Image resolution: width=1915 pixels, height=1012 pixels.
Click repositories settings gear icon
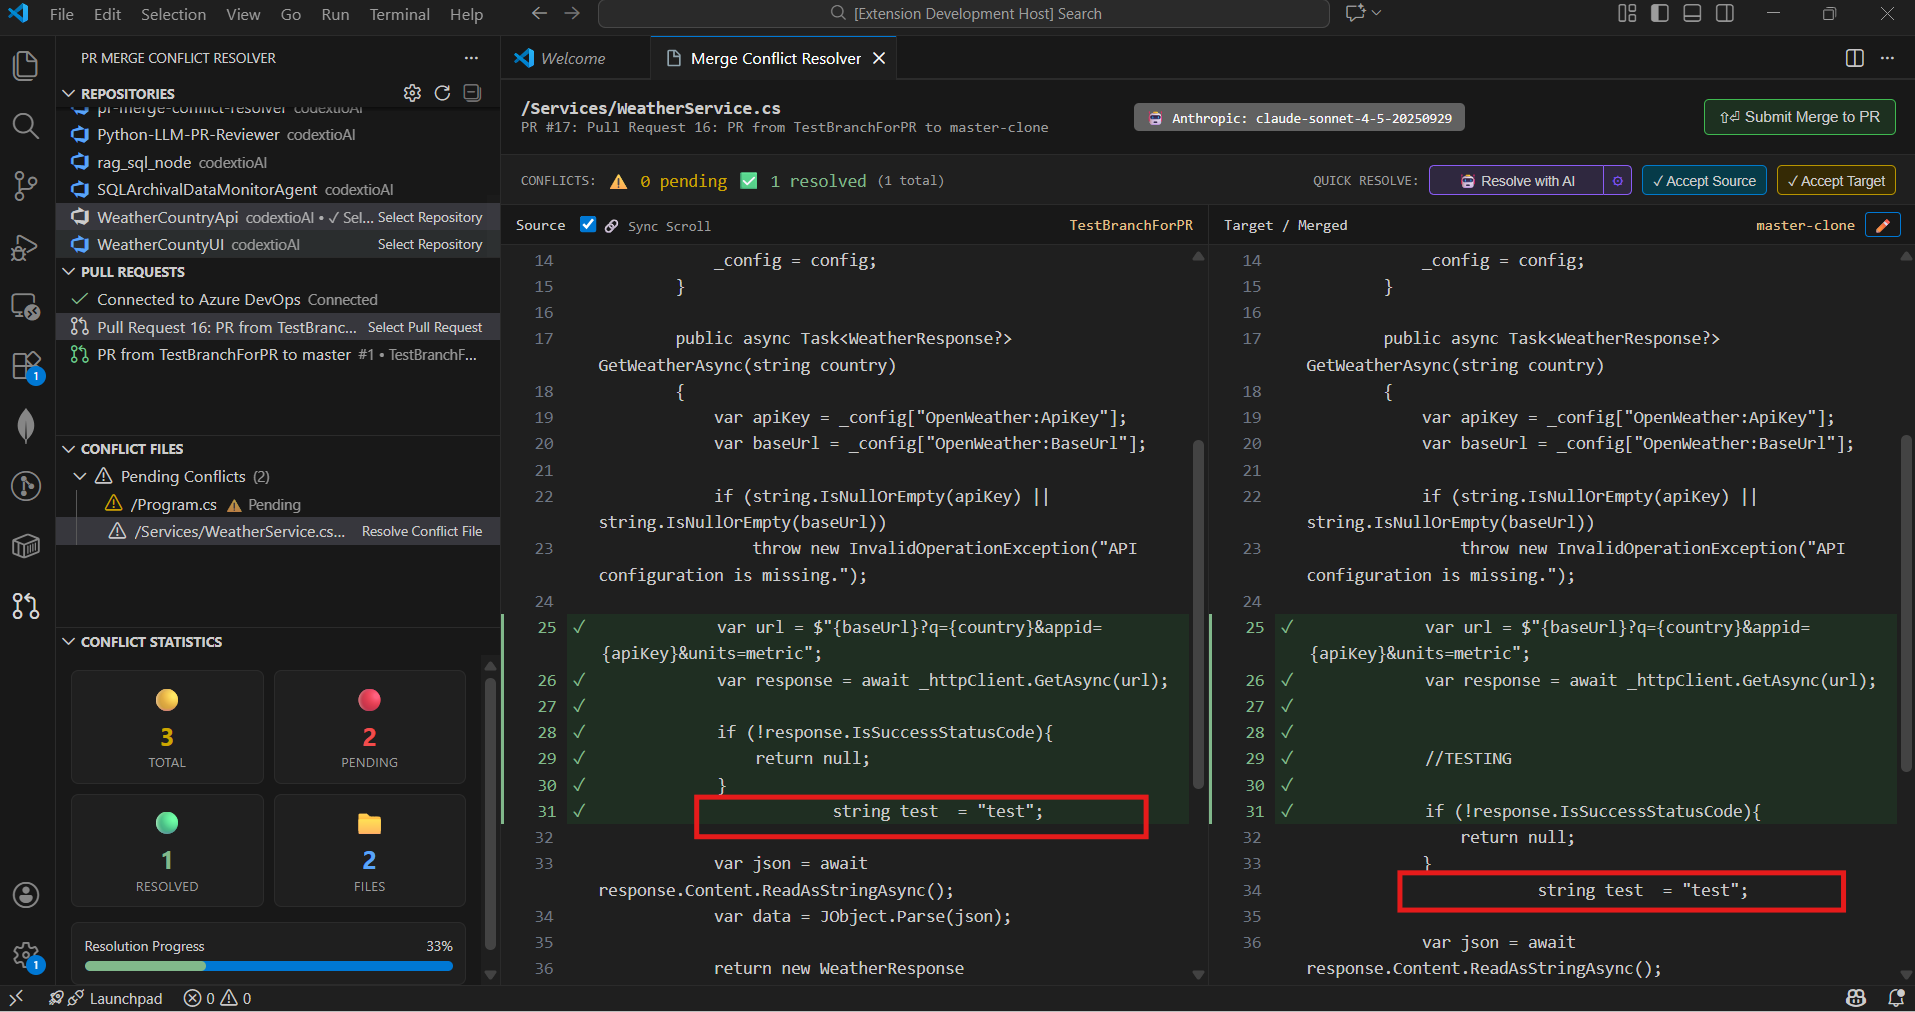(x=412, y=93)
